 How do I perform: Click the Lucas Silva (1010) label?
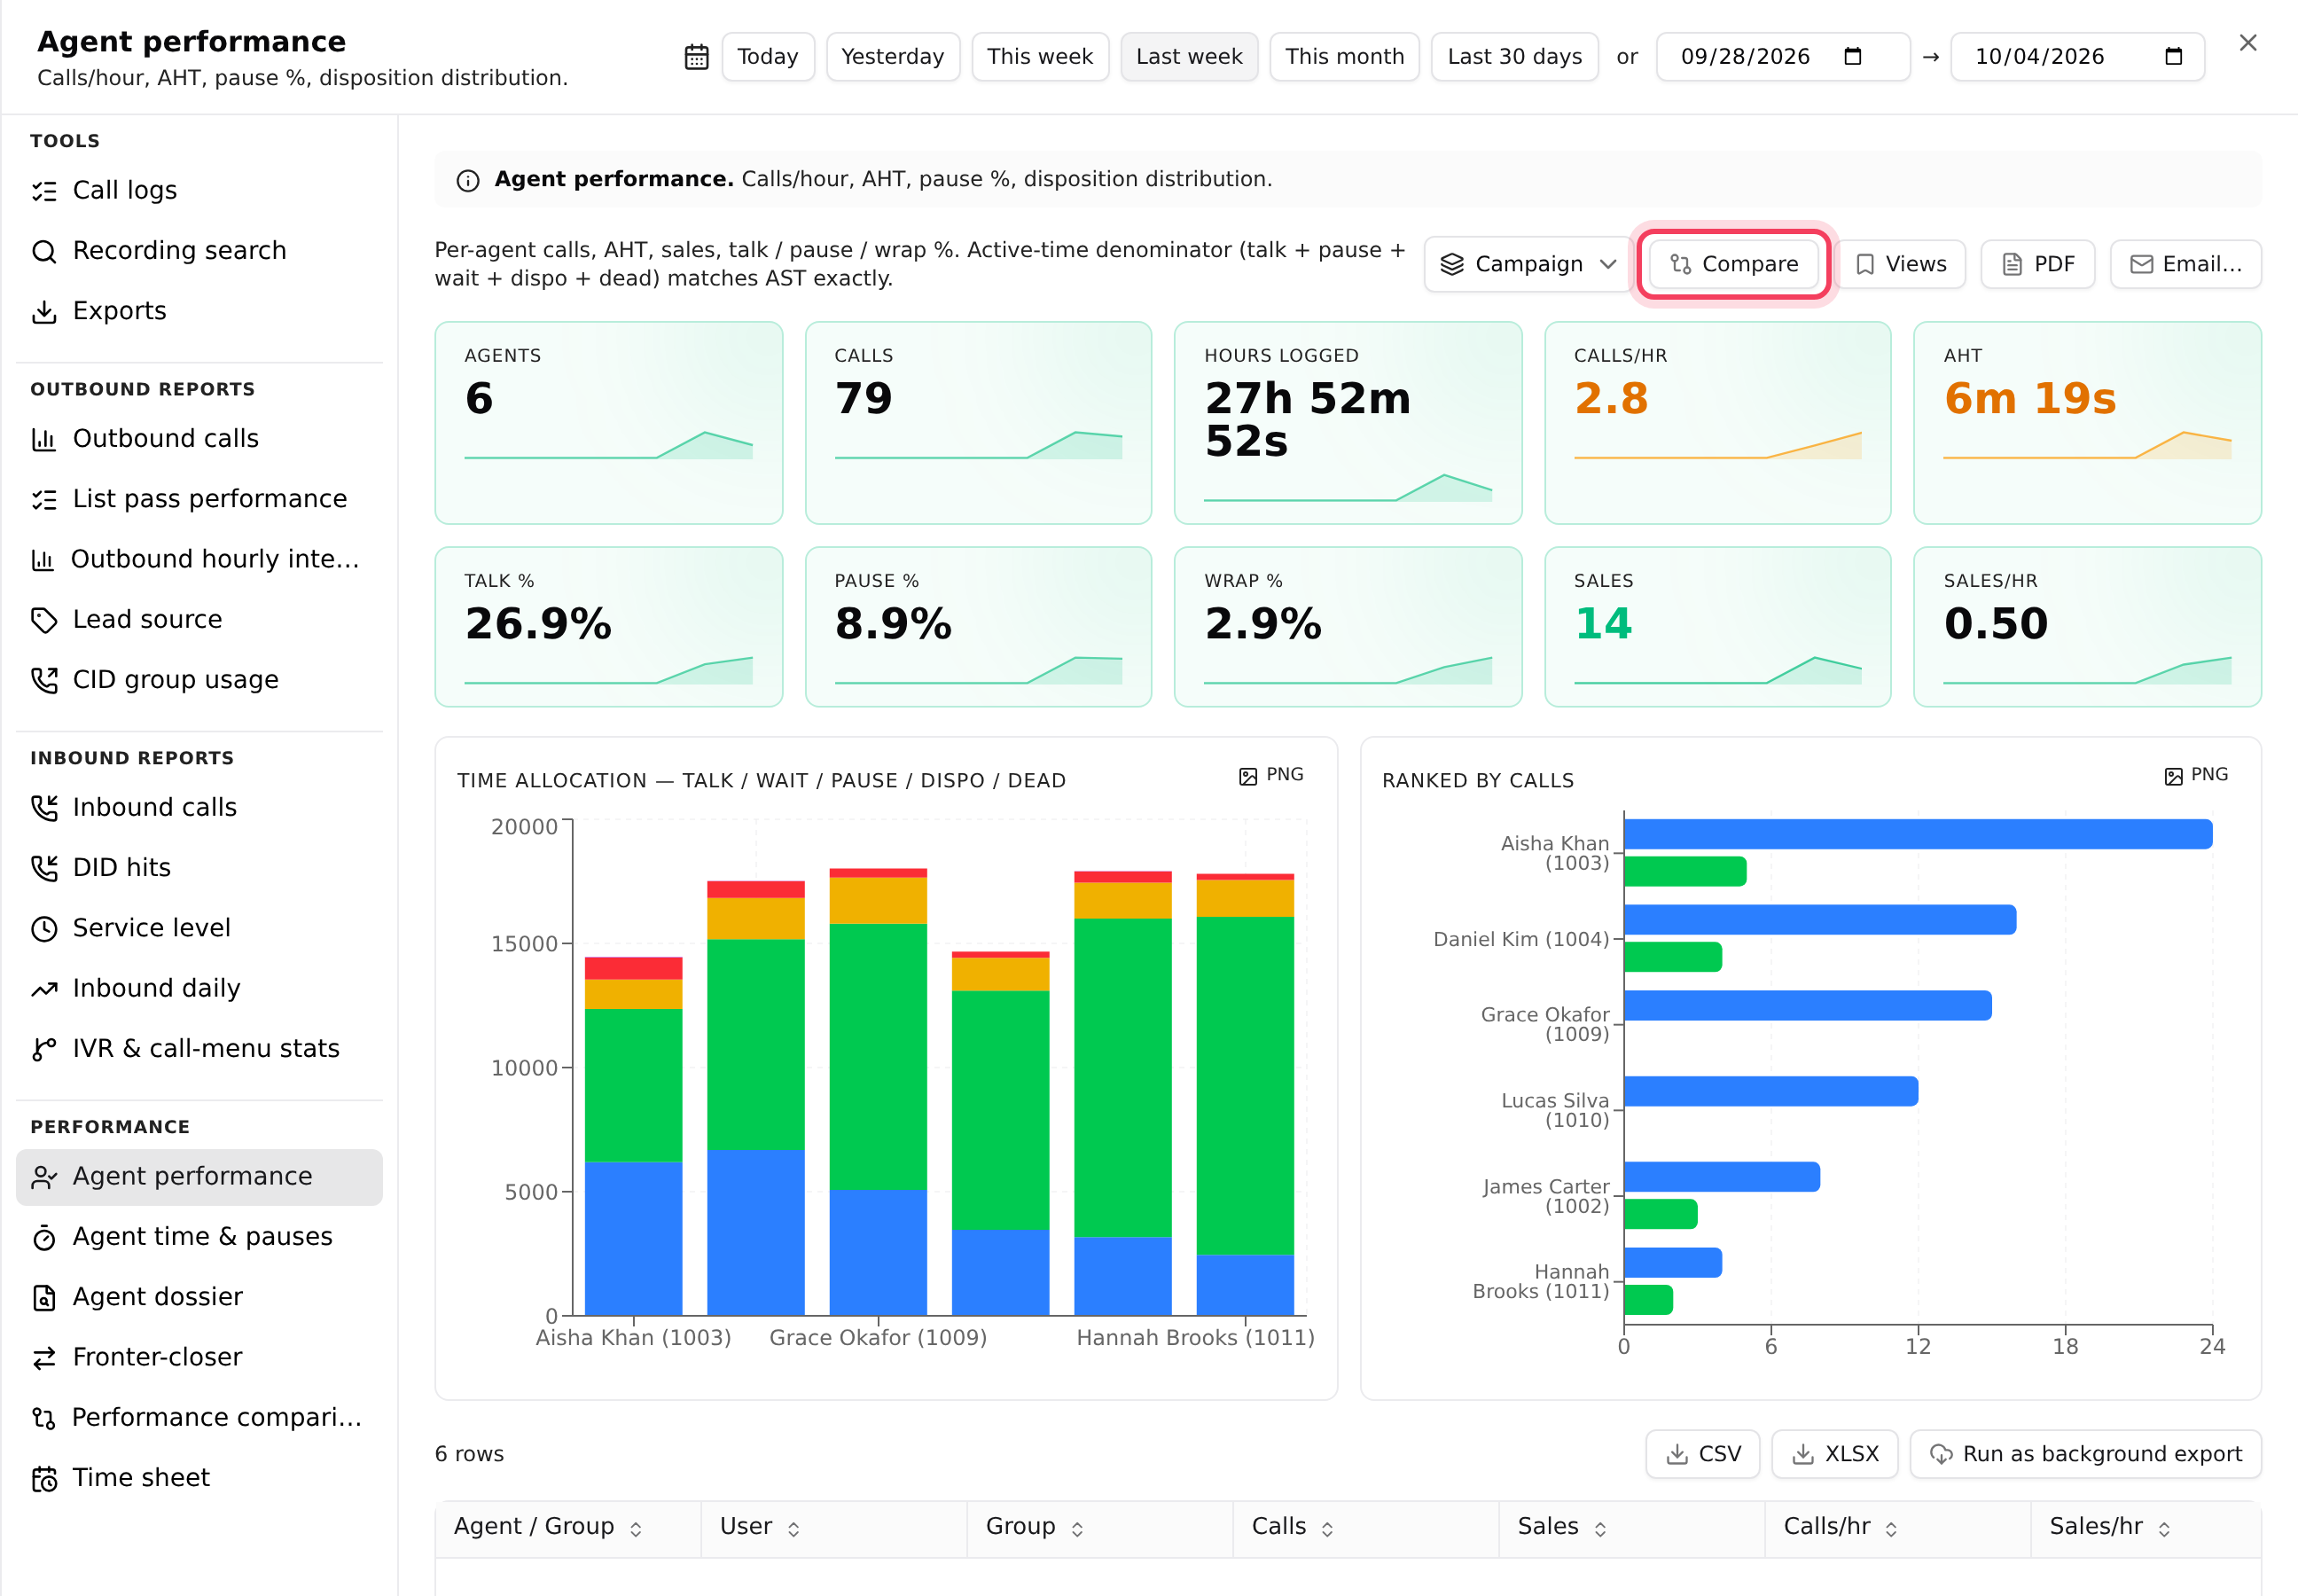coord(1556,1111)
